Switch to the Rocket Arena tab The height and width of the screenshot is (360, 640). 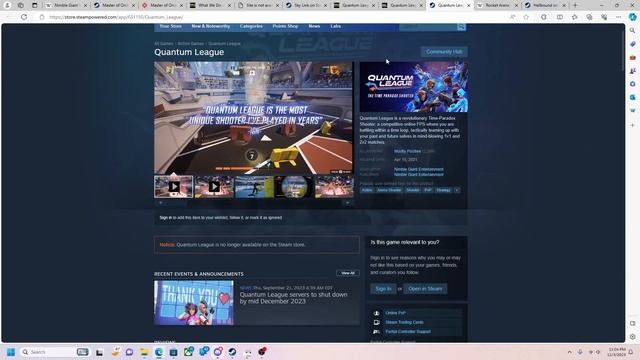(497, 5)
